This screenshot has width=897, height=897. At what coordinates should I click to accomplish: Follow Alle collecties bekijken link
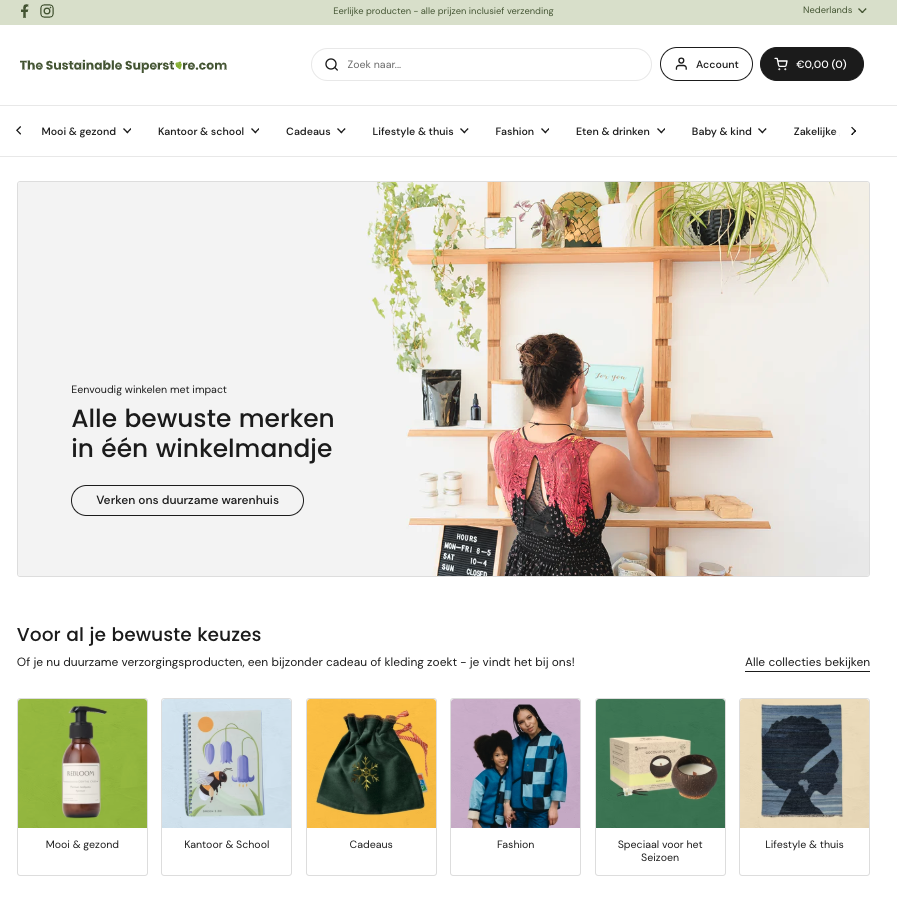coord(807,662)
